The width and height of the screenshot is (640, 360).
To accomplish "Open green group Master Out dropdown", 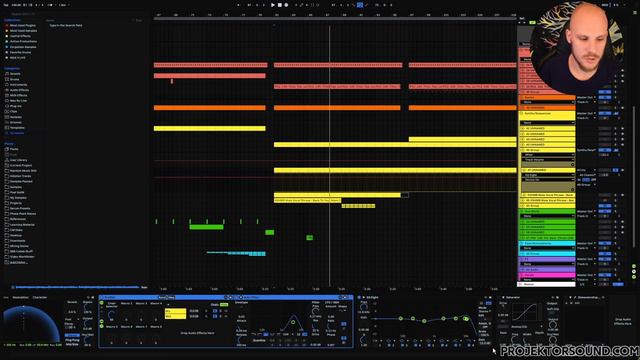I will (x=586, y=211).
